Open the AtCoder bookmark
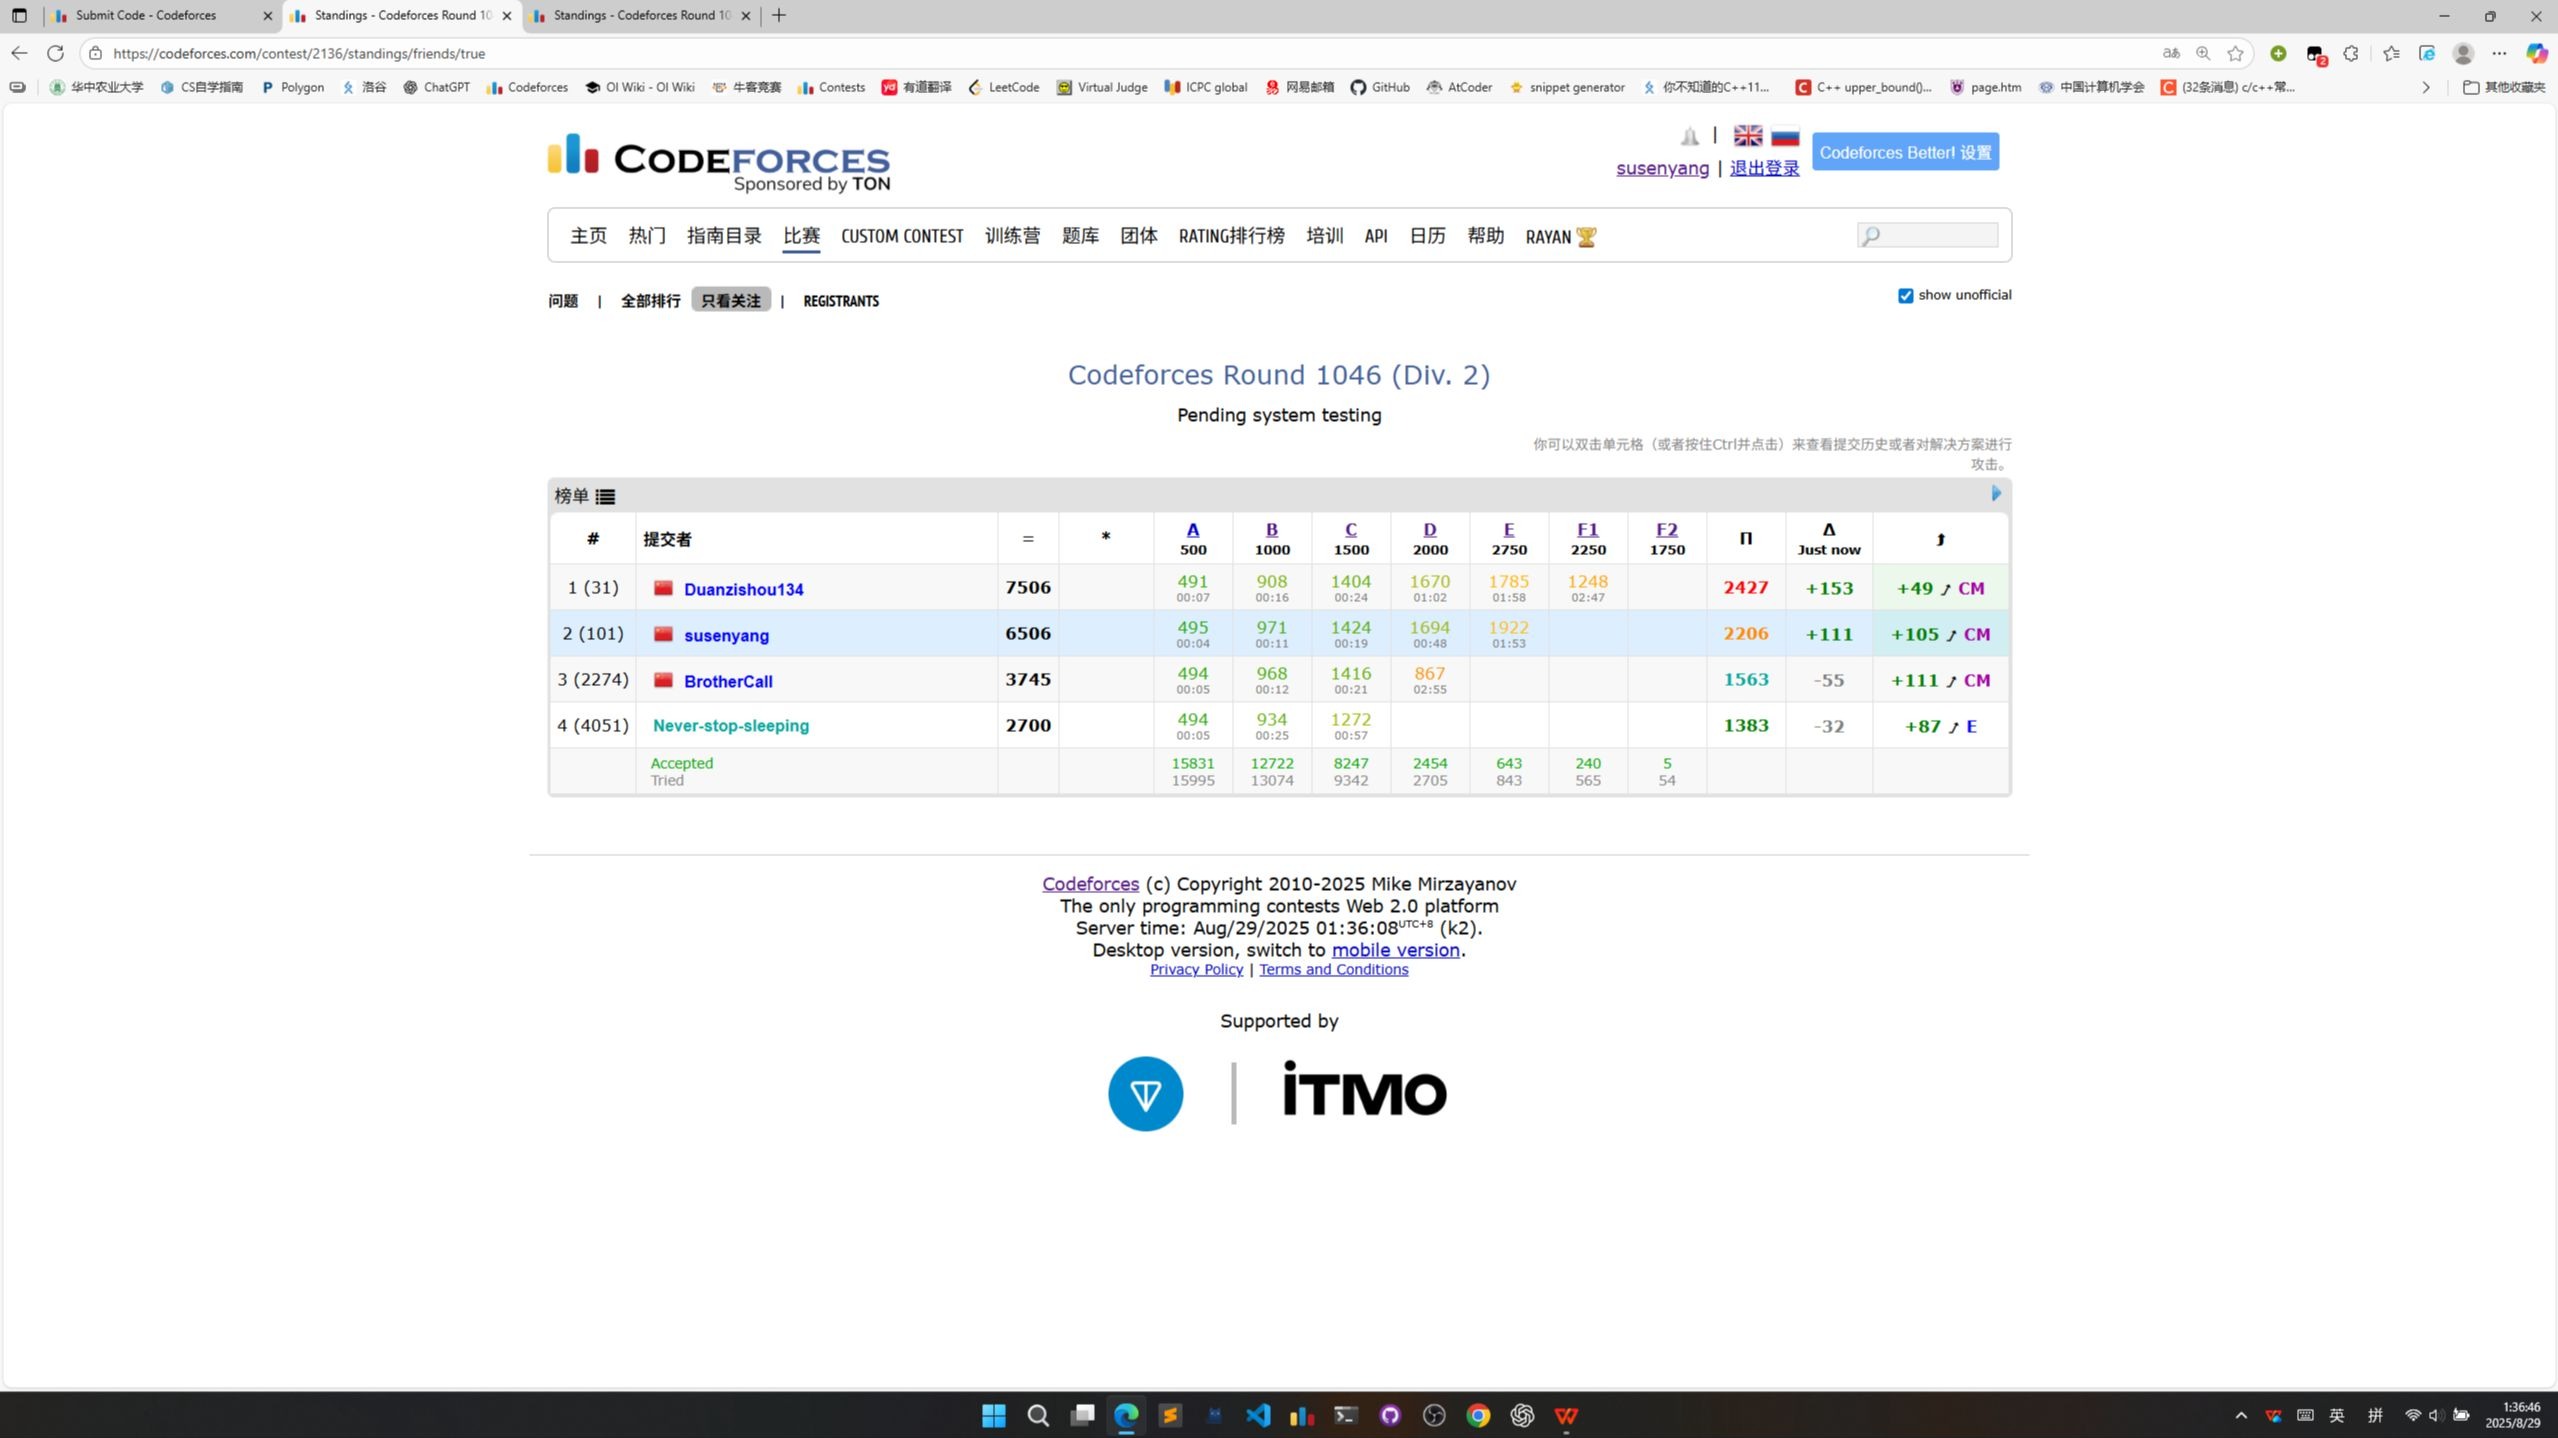The height and width of the screenshot is (1438, 2558). tap(1459, 87)
